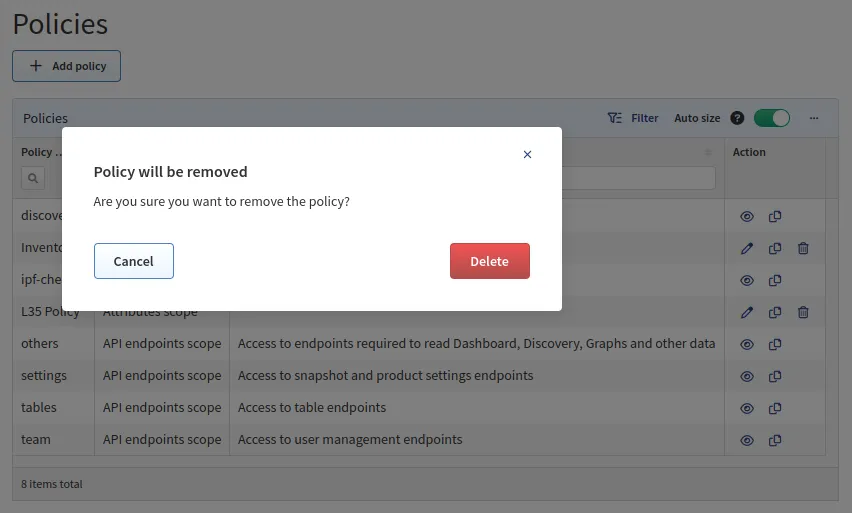
Task: Toggle the Auto size switch
Action: point(771,118)
